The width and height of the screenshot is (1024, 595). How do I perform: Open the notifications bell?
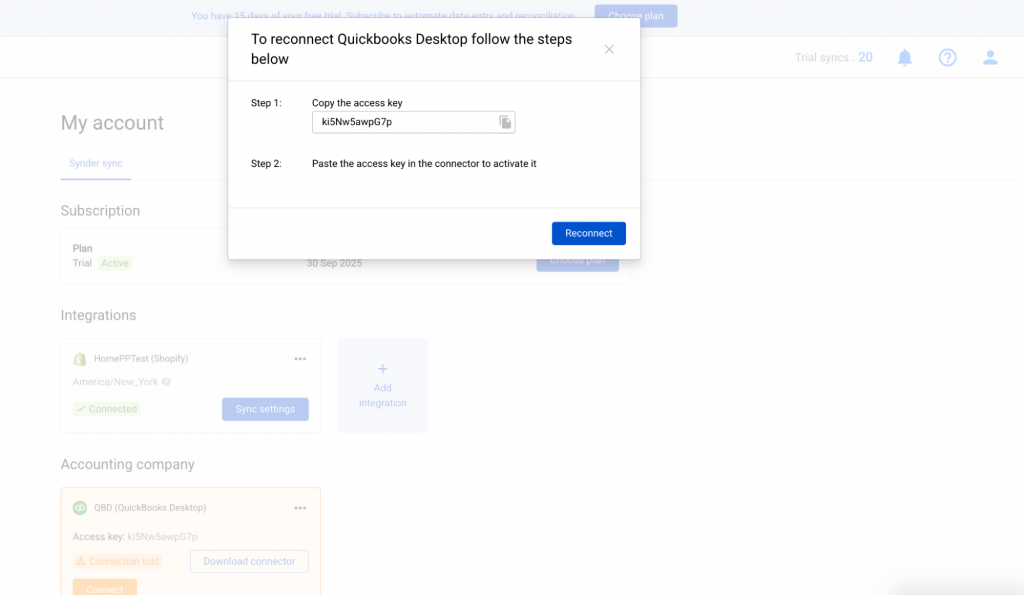point(905,58)
